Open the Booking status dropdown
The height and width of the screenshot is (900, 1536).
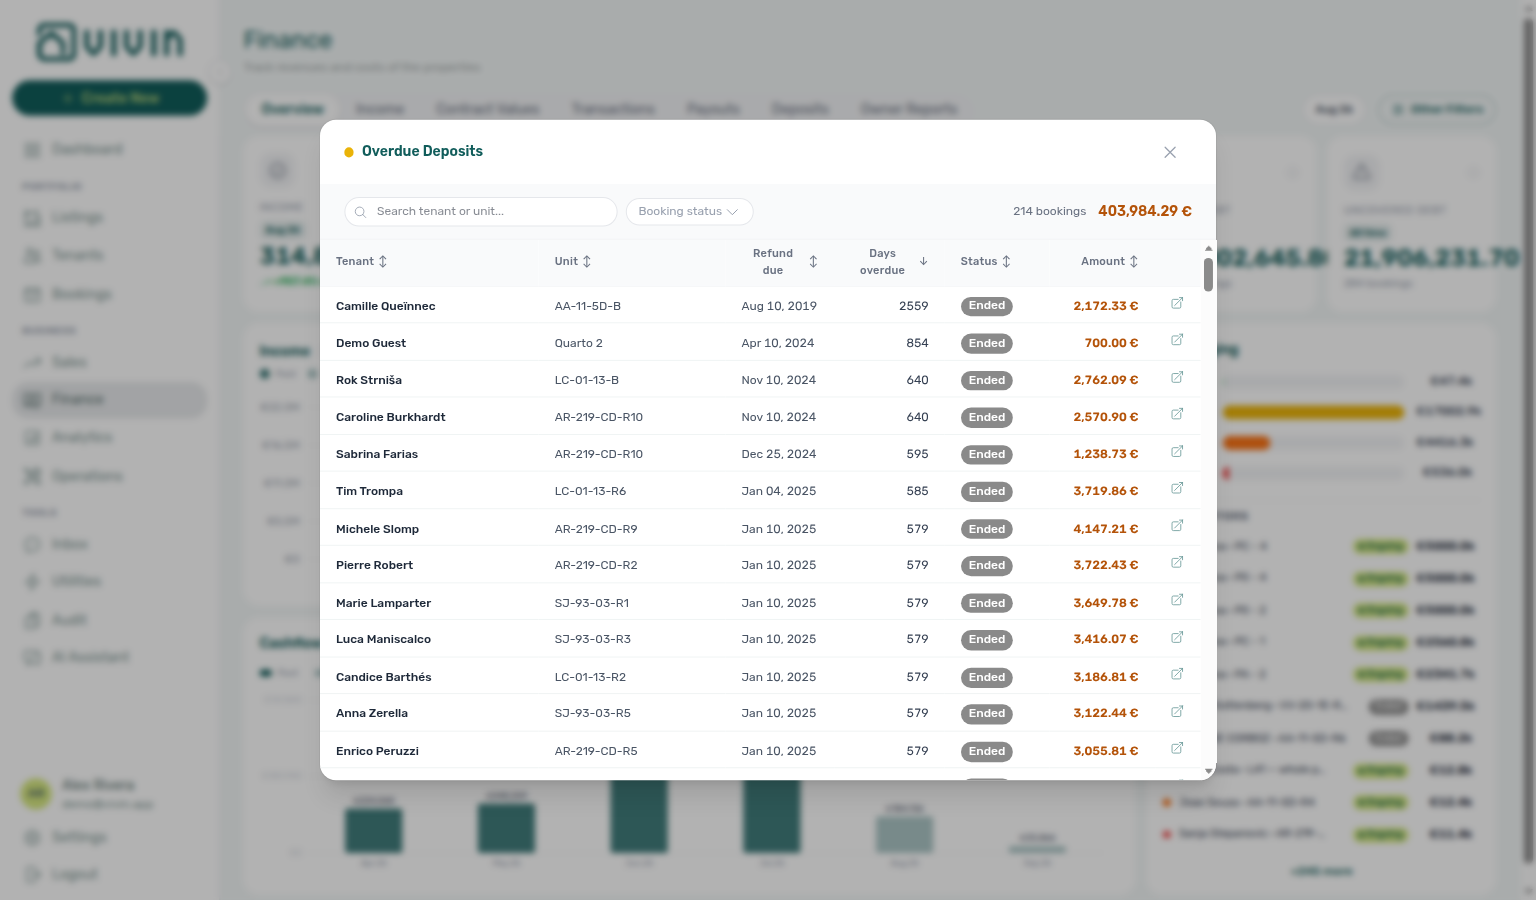689,212
